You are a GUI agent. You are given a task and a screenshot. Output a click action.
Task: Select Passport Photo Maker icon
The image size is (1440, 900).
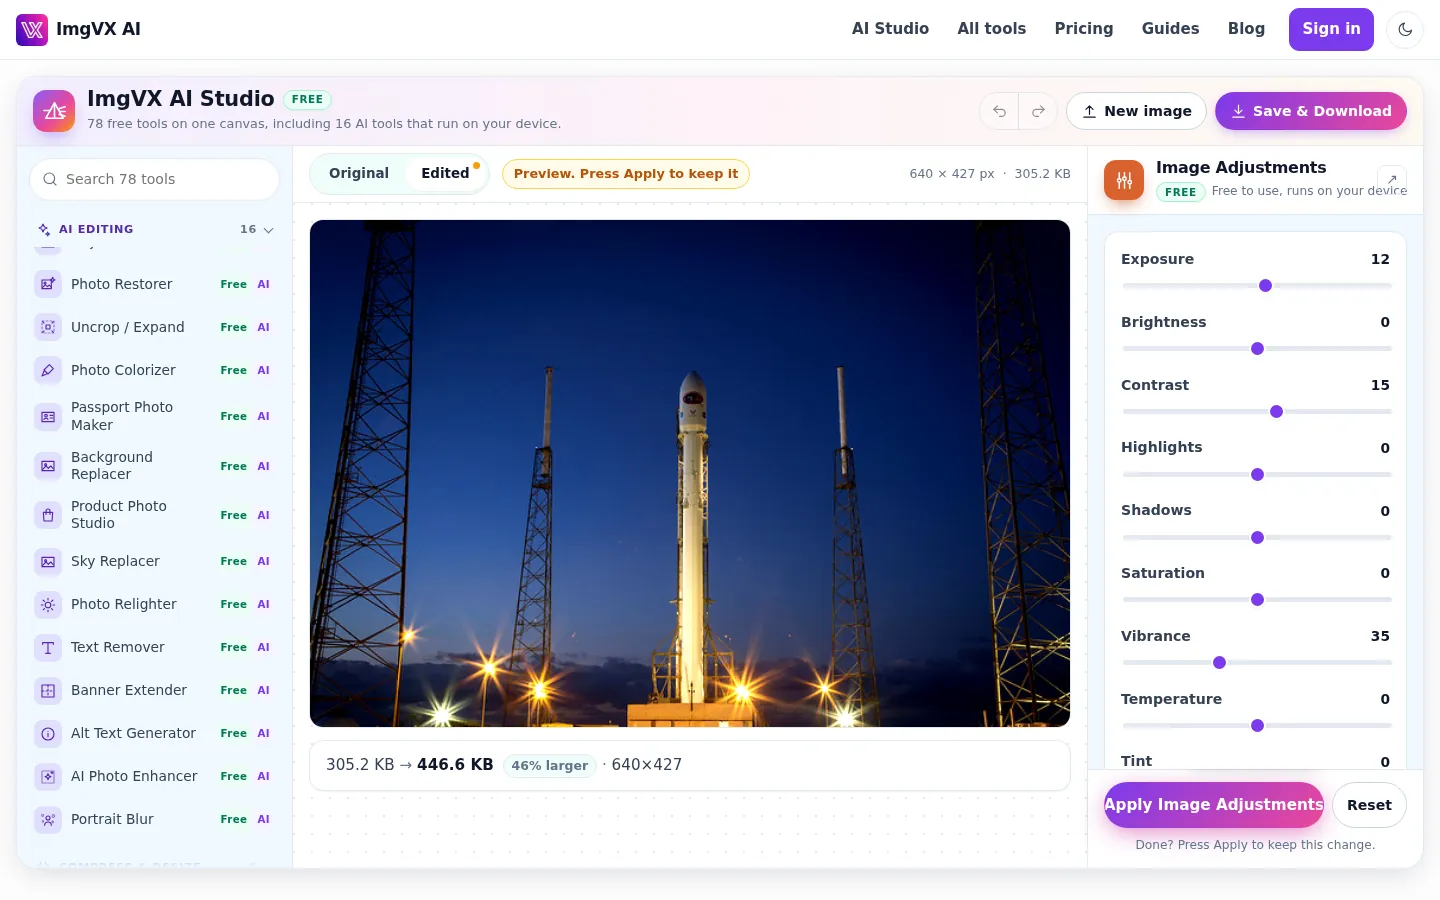click(x=48, y=416)
